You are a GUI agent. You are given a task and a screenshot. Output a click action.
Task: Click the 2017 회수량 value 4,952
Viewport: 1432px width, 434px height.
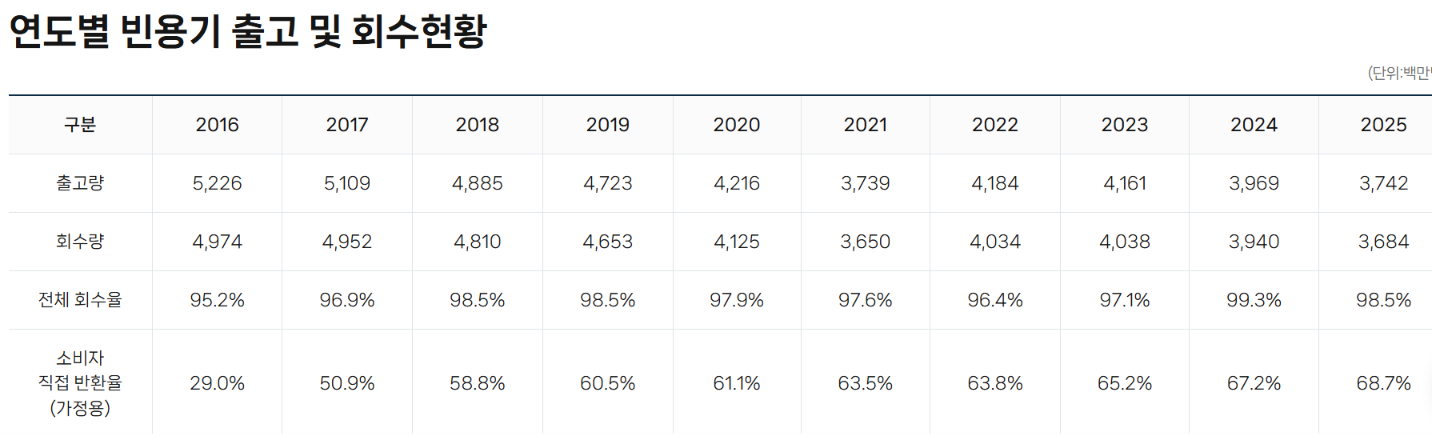[x=347, y=242]
